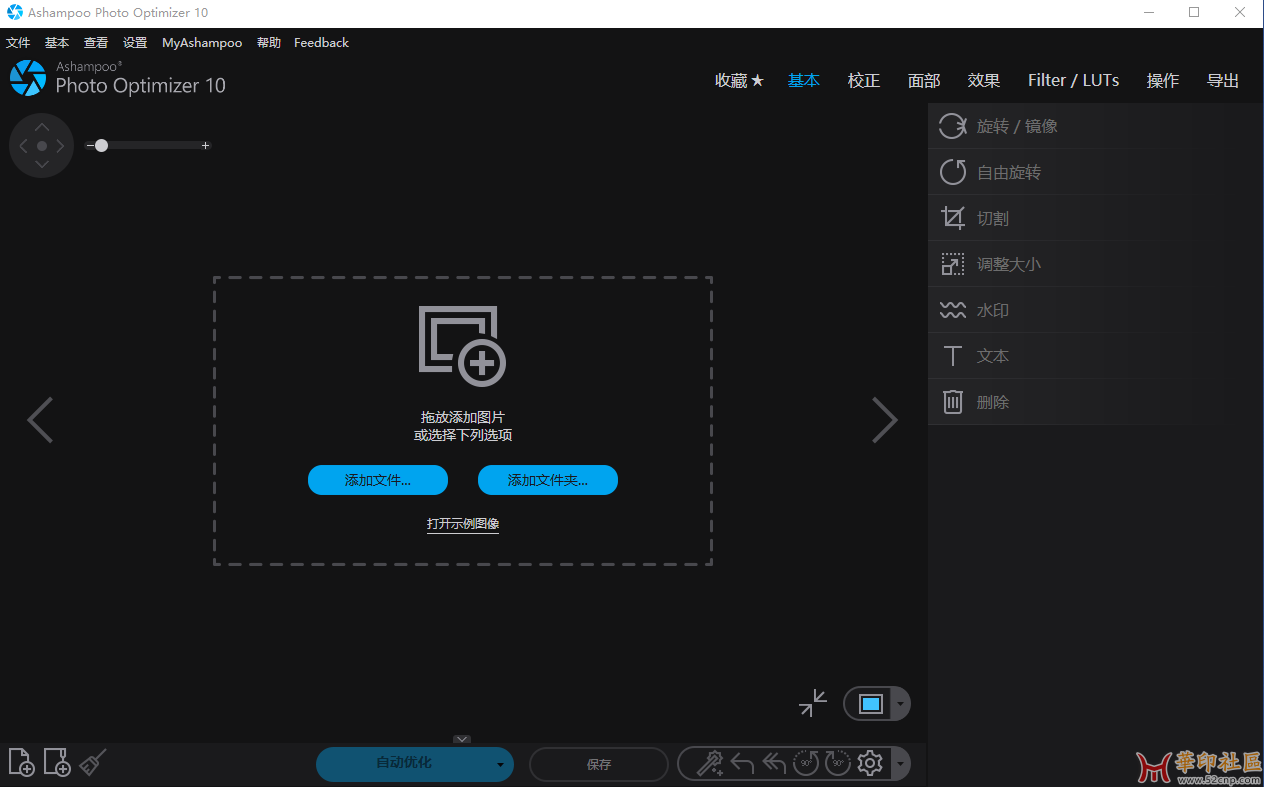Click the zoom slider plus end
The height and width of the screenshot is (787, 1264).
click(x=206, y=146)
